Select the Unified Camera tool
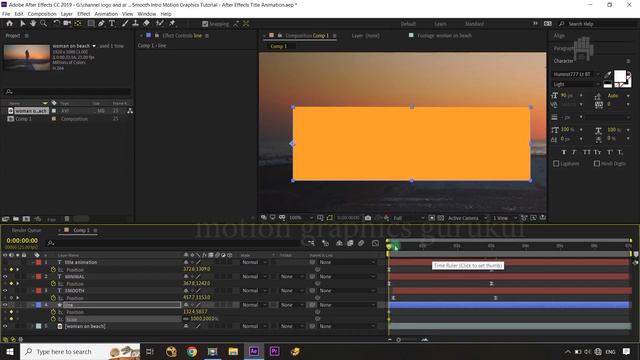This screenshot has width=640, height=360. (x=67, y=24)
